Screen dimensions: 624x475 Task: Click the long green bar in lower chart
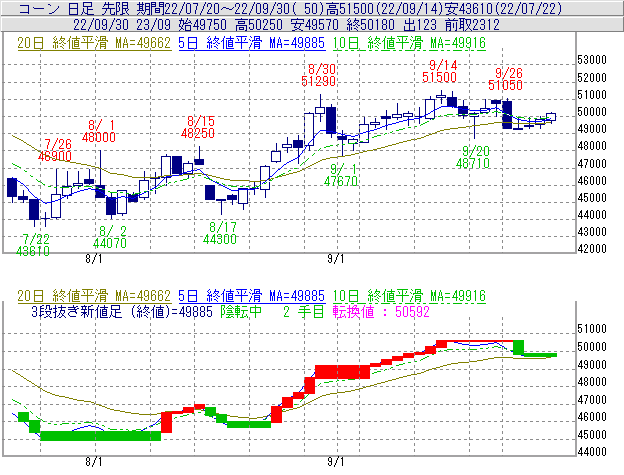pyautogui.click(x=101, y=436)
